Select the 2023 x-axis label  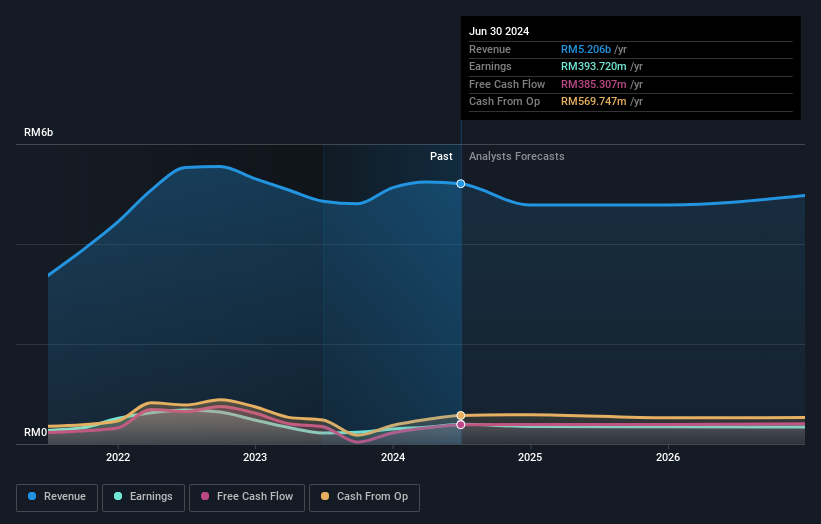[x=255, y=458]
